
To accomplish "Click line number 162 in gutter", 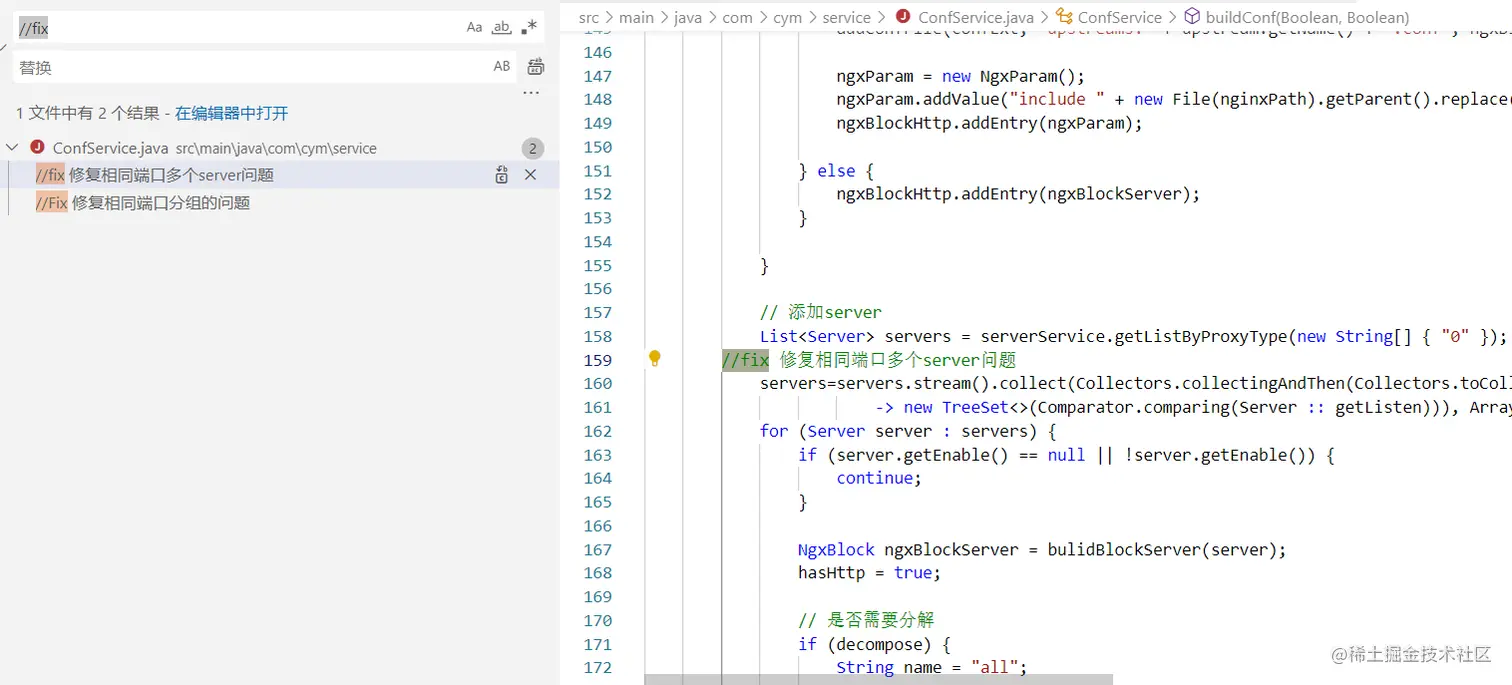I will [x=598, y=431].
